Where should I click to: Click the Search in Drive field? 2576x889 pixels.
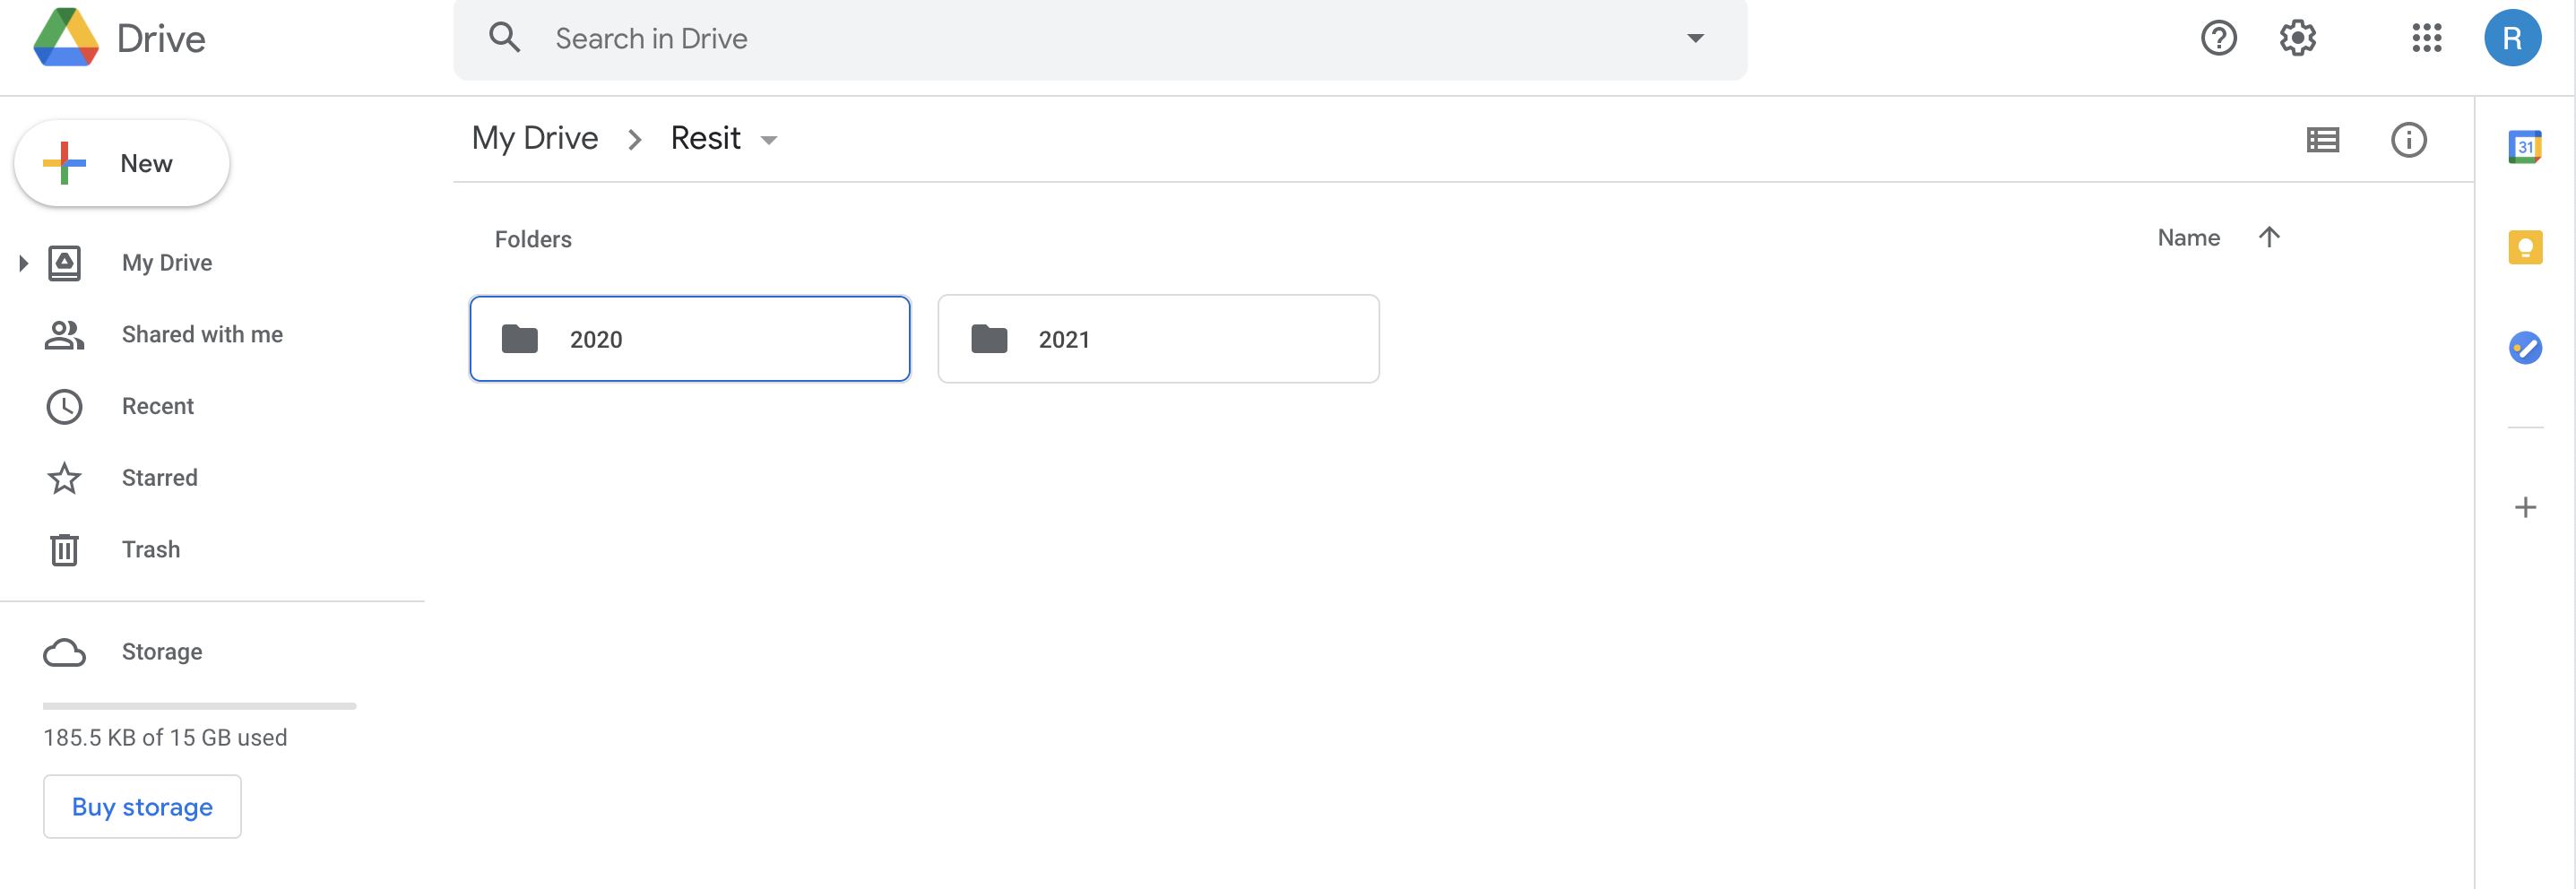1100,39
